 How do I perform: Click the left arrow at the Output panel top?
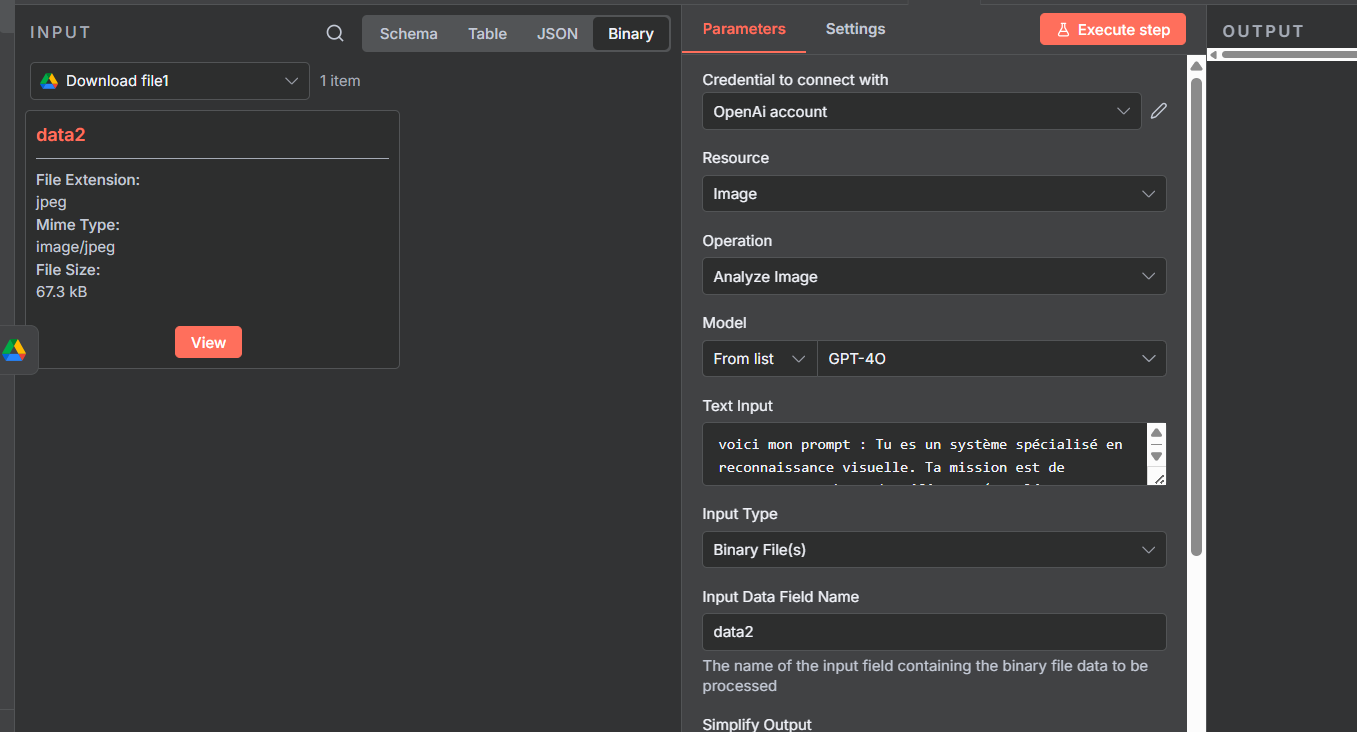(x=1213, y=55)
